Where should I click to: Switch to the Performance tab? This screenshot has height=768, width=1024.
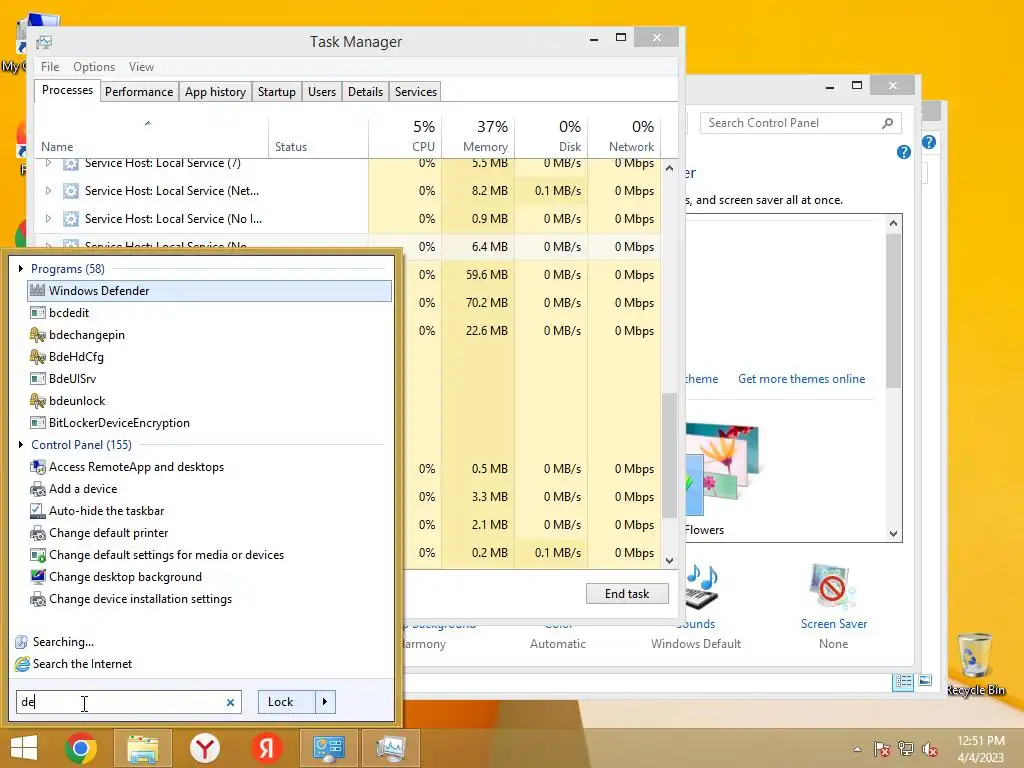tap(138, 92)
